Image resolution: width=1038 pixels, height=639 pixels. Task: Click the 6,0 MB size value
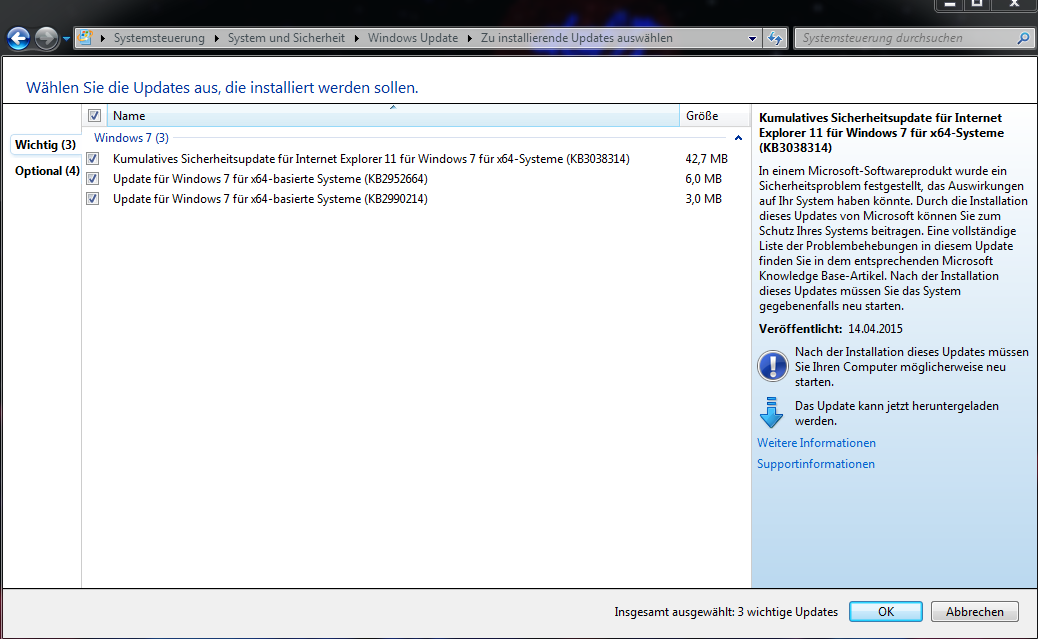[x=703, y=179]
